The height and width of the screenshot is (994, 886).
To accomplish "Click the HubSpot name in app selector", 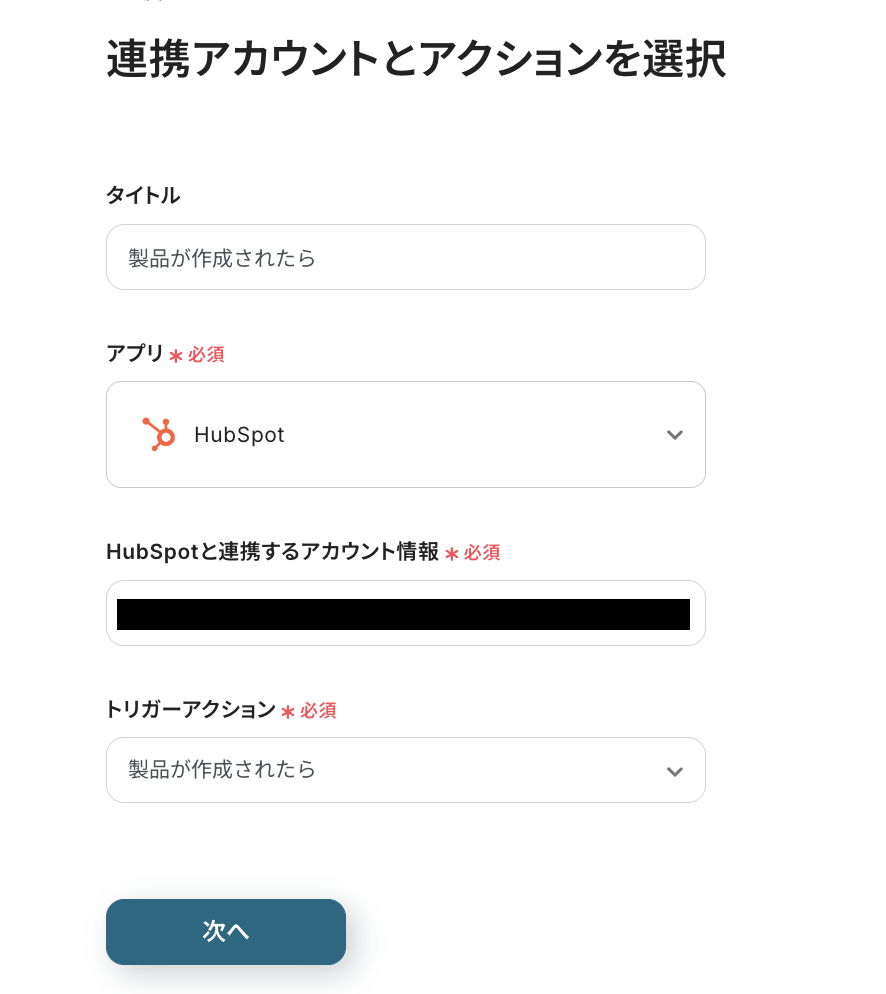I will [239, 435].
